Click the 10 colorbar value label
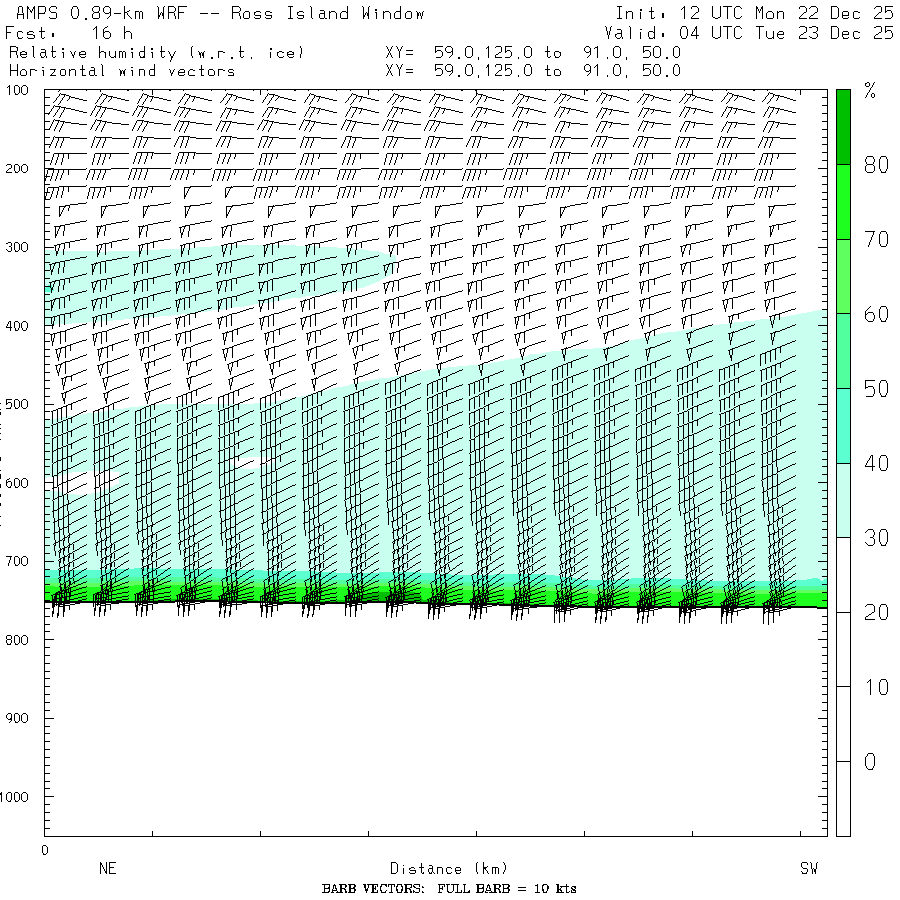Screen dimensions: 900x900 [x=876, y=687]
